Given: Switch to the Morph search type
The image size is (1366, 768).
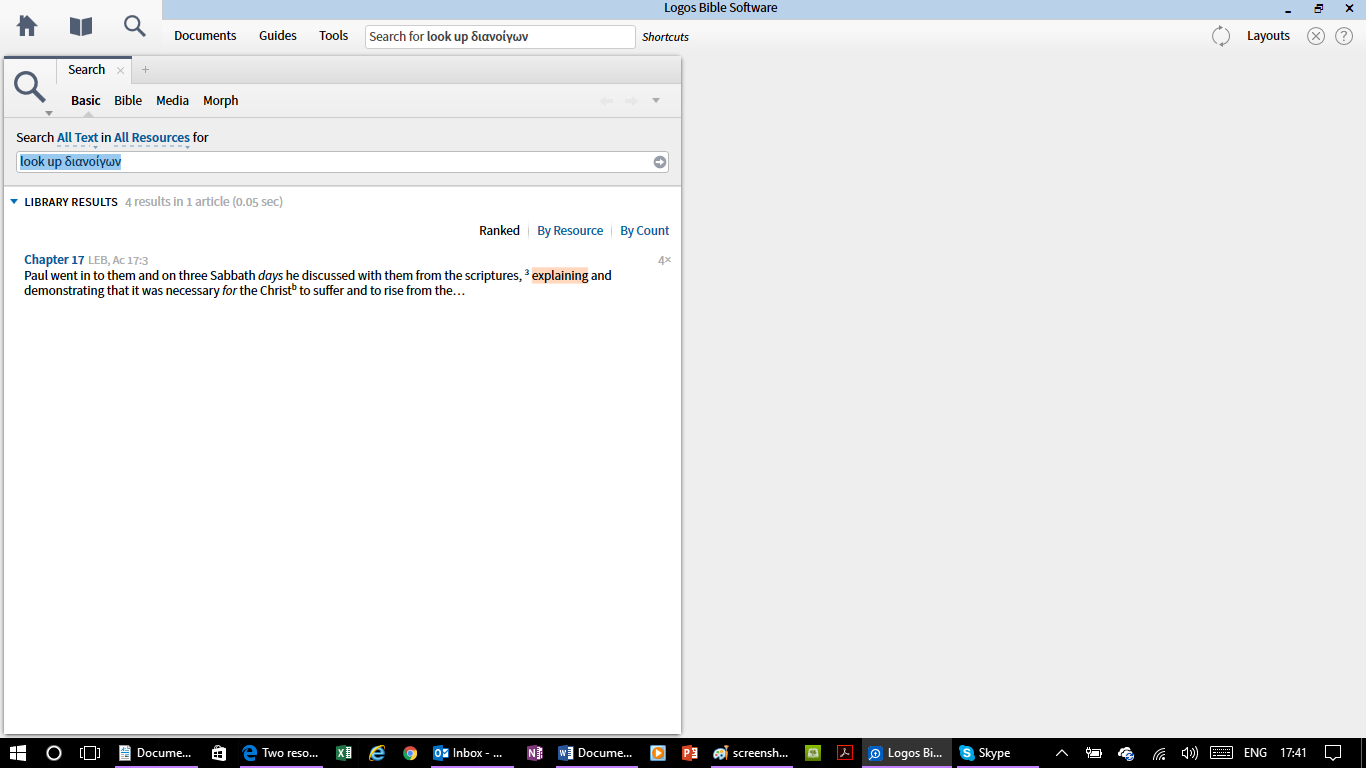Looking at the screenshot, I should [x=220, y=101].
